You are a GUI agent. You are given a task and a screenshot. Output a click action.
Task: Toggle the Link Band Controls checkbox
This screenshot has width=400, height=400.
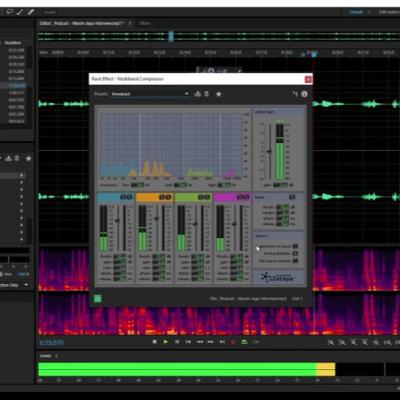295,261
